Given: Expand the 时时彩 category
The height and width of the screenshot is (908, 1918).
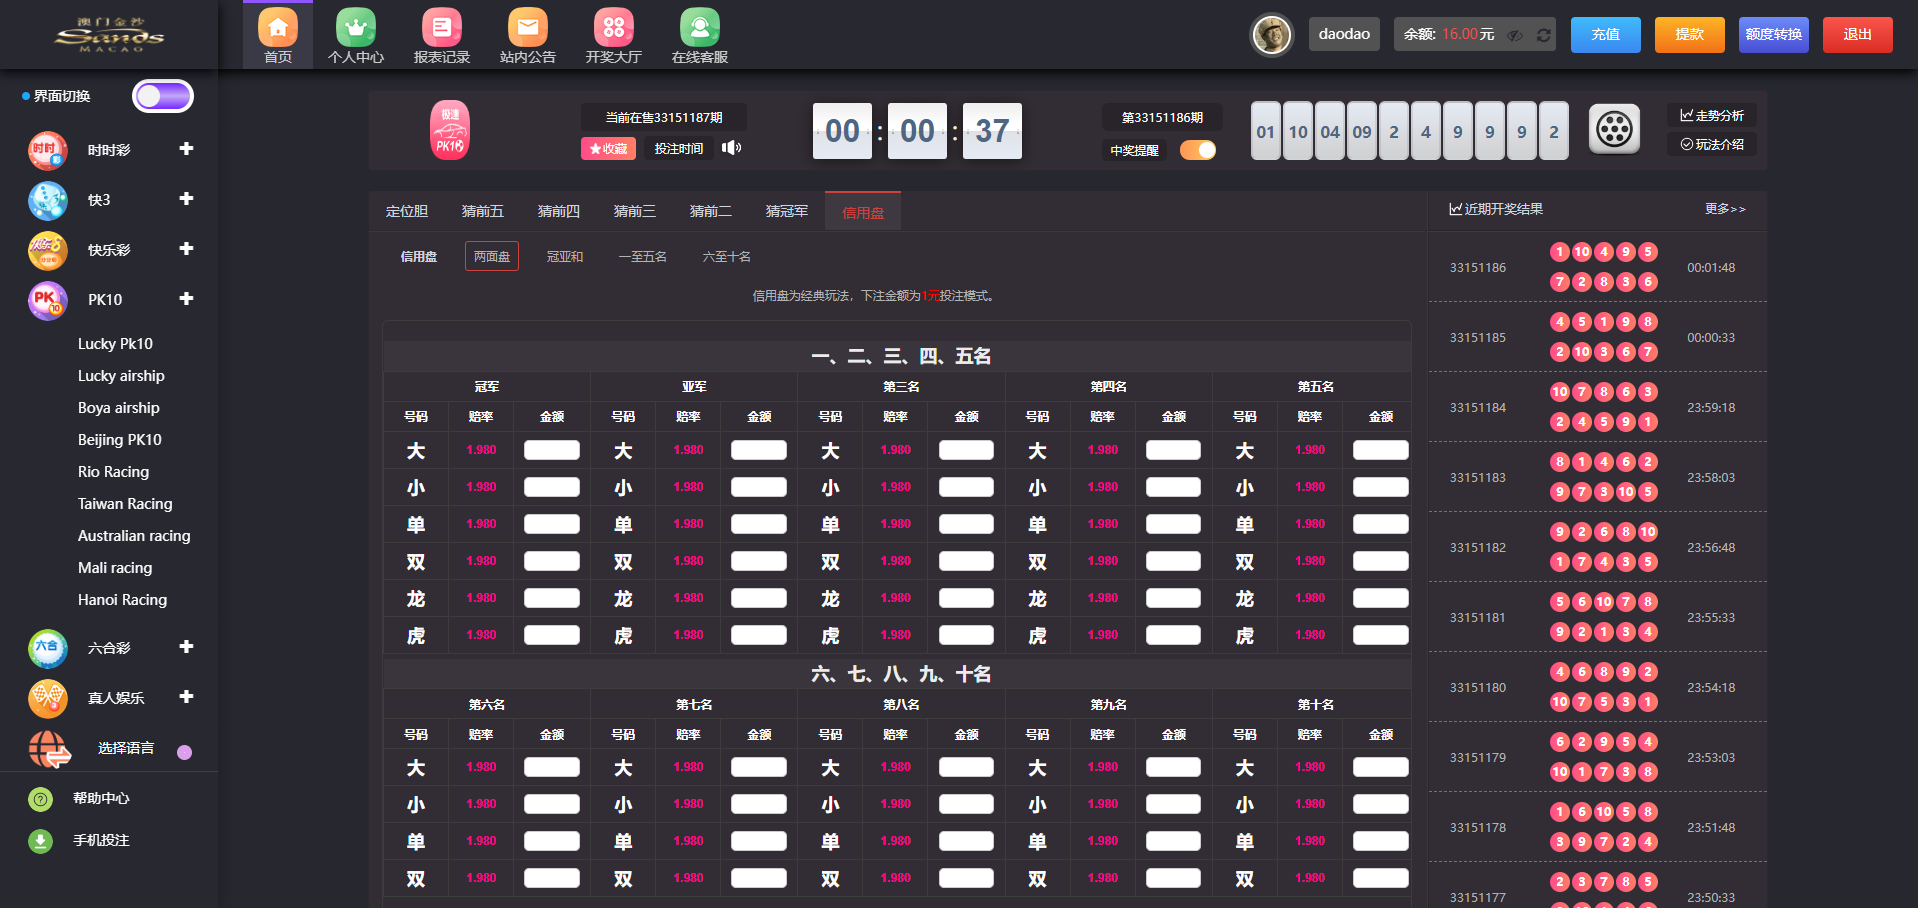Looking at the screenshot, I should 186,149.
